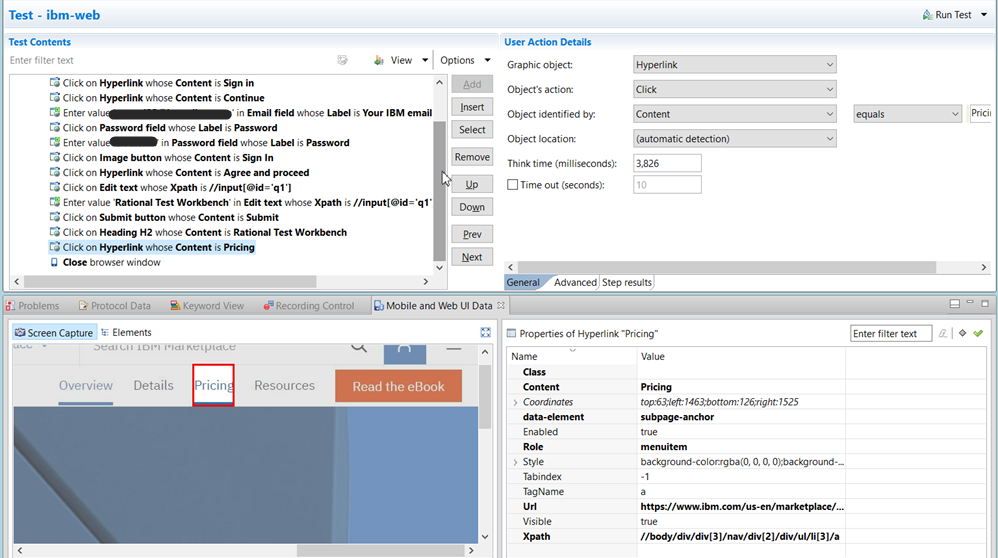The height and width of the screenshot is (558, 998).
Task: Click the green checkmark icon in Properties toolbar
Action: [978, 333]
